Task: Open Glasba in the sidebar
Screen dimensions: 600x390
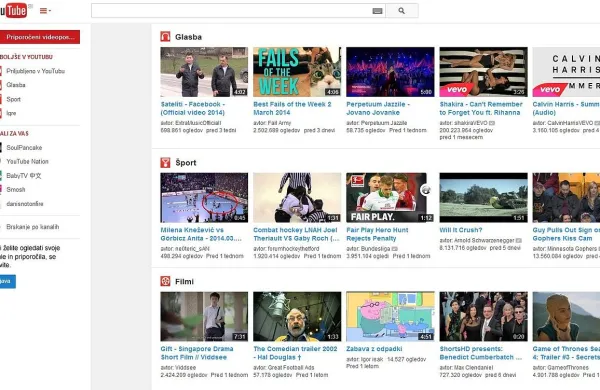Action: click(x=16, y=85)
